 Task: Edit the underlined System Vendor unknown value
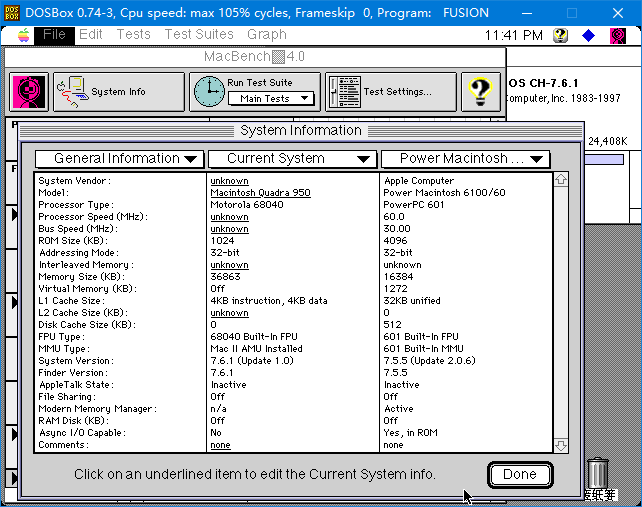[x=229, y=181]
